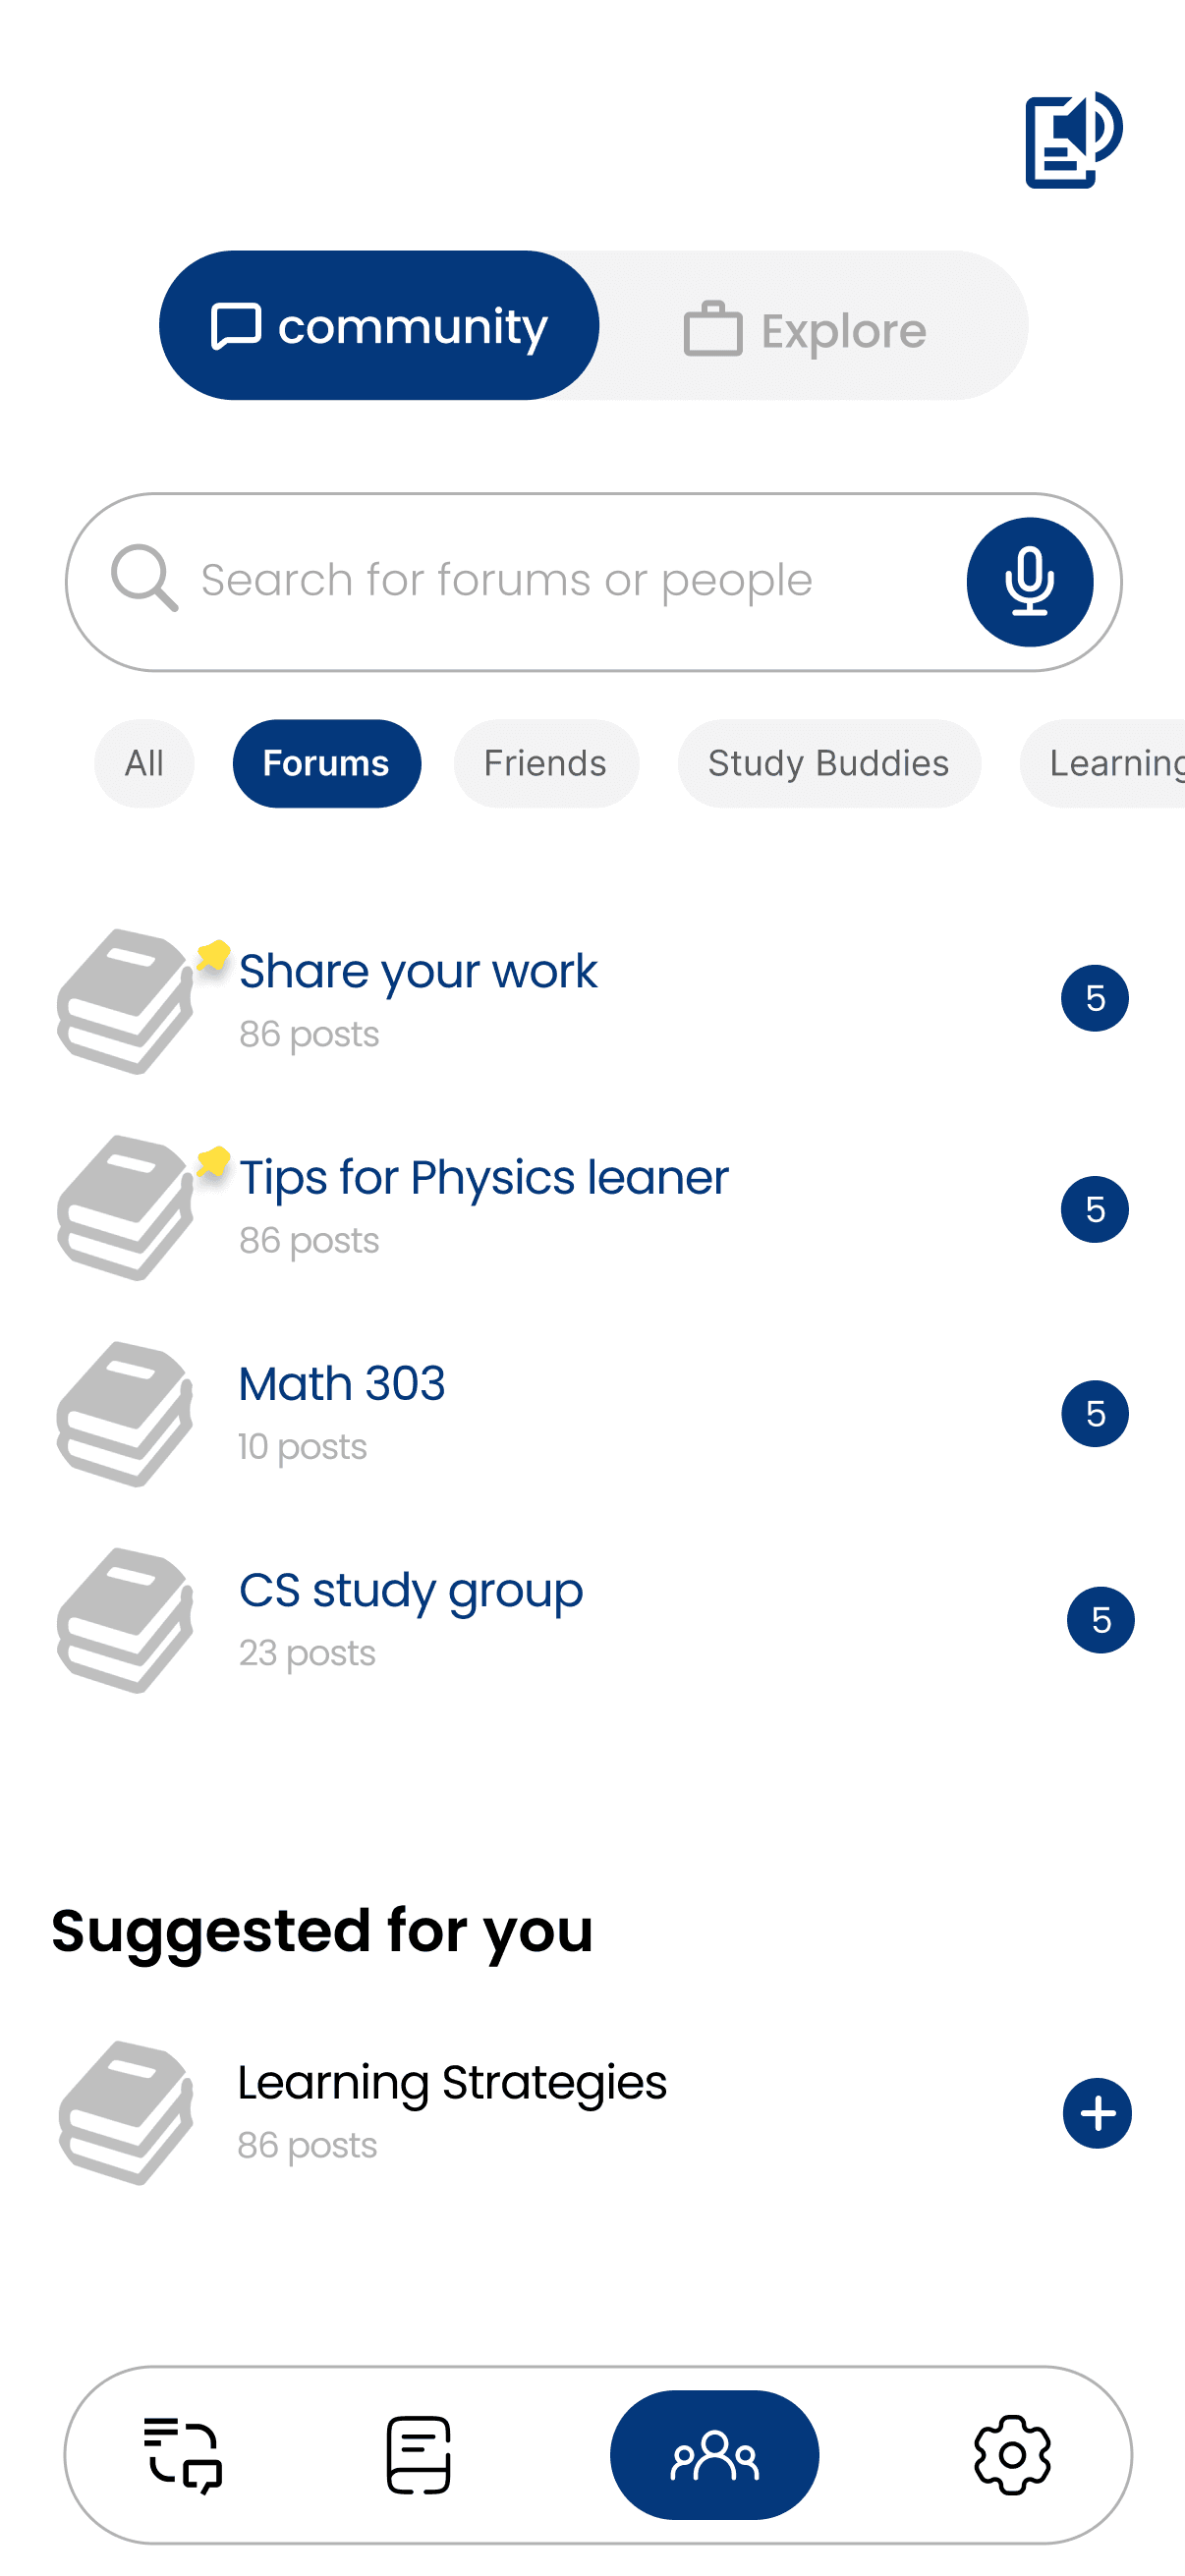The height and width of the screenshot is (2576, 1185).
Task: Open the CS study group forum
Action: (592, 1620)
